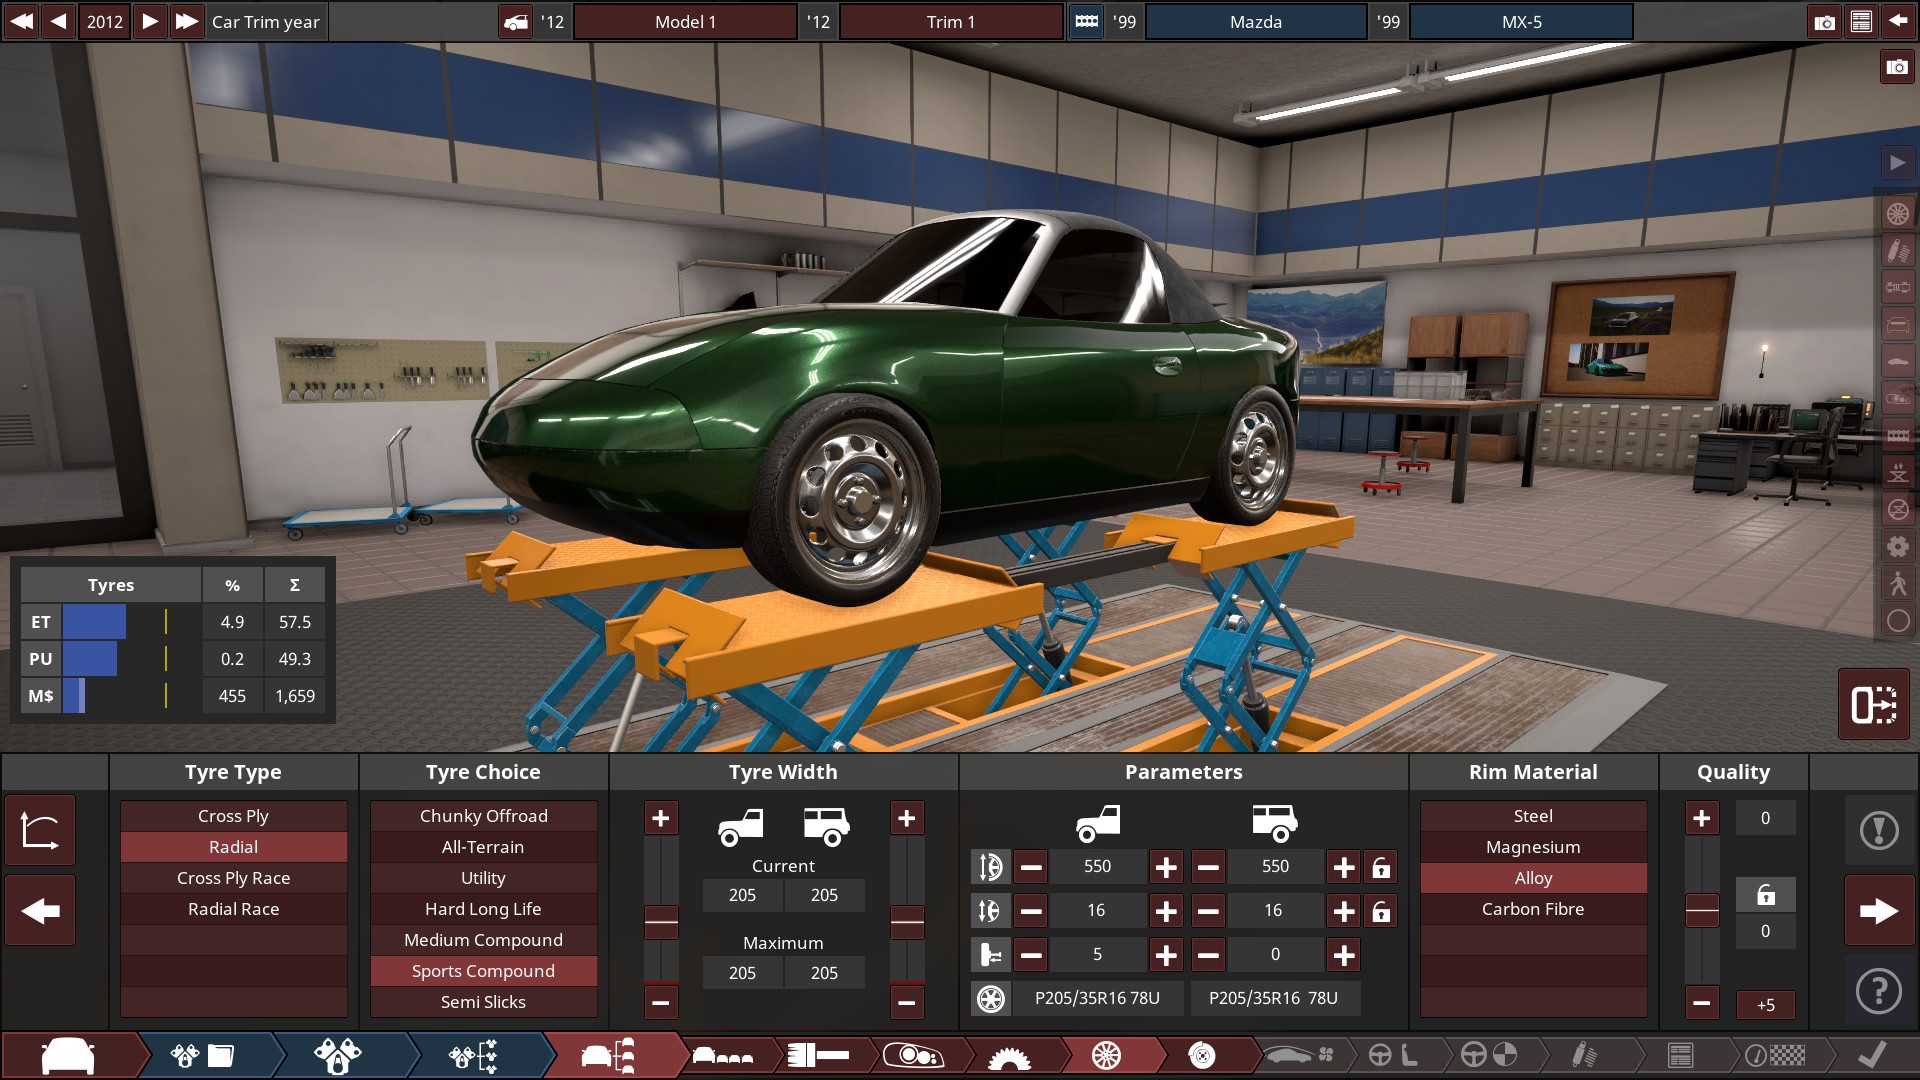Click the reset/undo icon above back arrow
1920x1080 pixels.
coord(40,830)
